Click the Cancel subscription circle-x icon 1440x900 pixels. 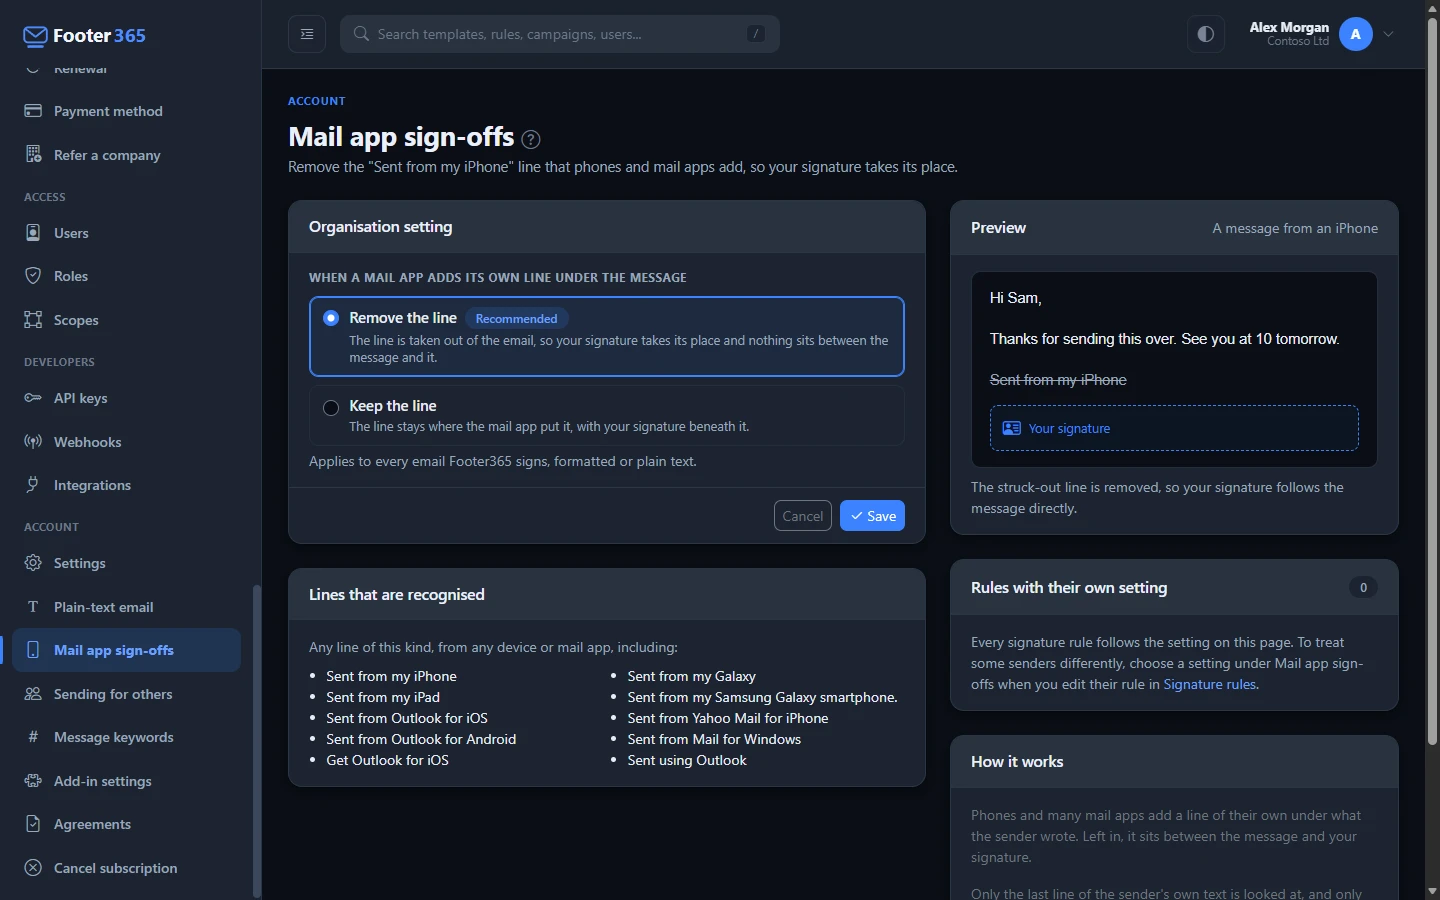pyautogui.click(x=33, y=868)
